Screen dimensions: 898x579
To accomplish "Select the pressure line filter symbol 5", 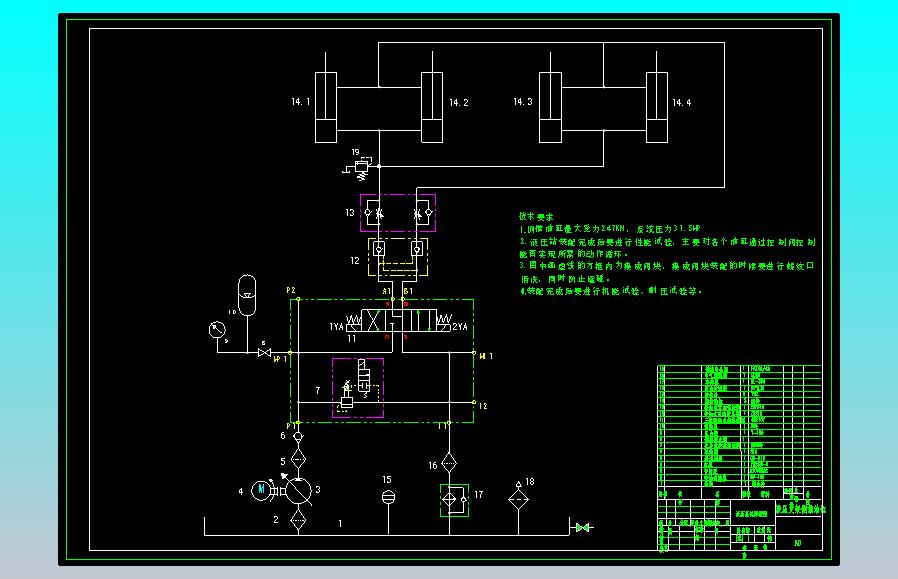I will [x=298, y=459].
